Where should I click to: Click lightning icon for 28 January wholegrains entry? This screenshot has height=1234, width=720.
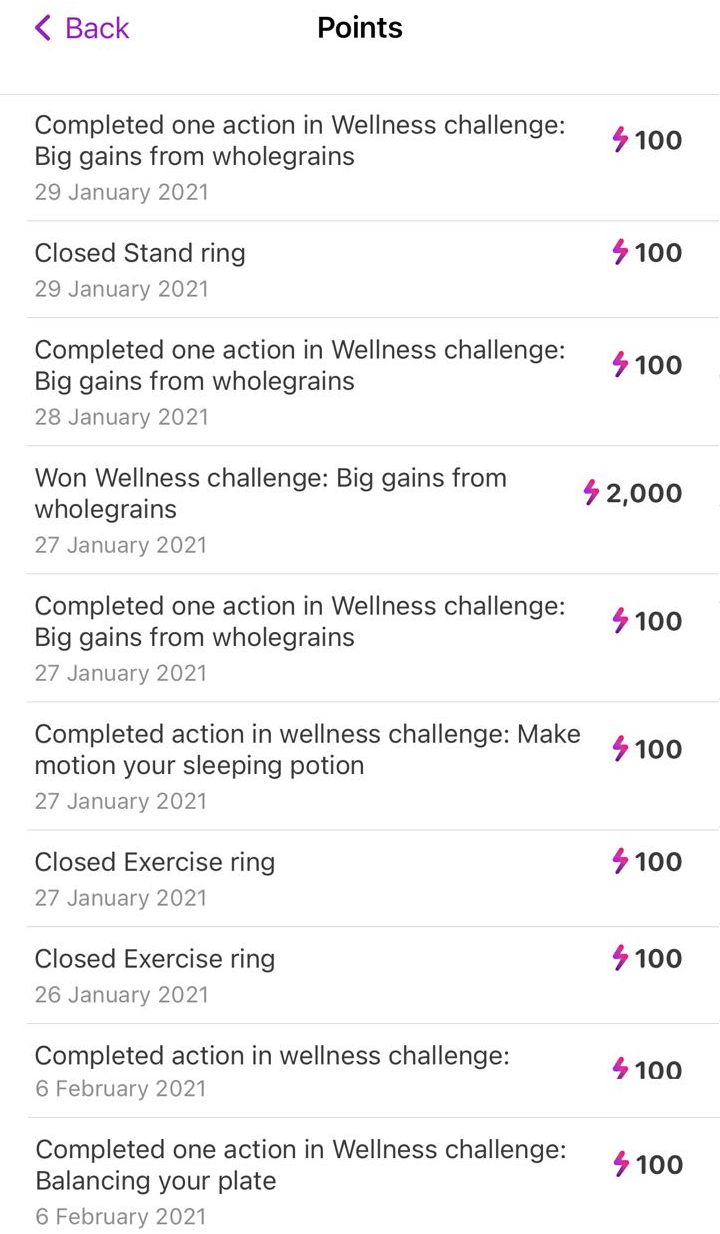[620, 365]
